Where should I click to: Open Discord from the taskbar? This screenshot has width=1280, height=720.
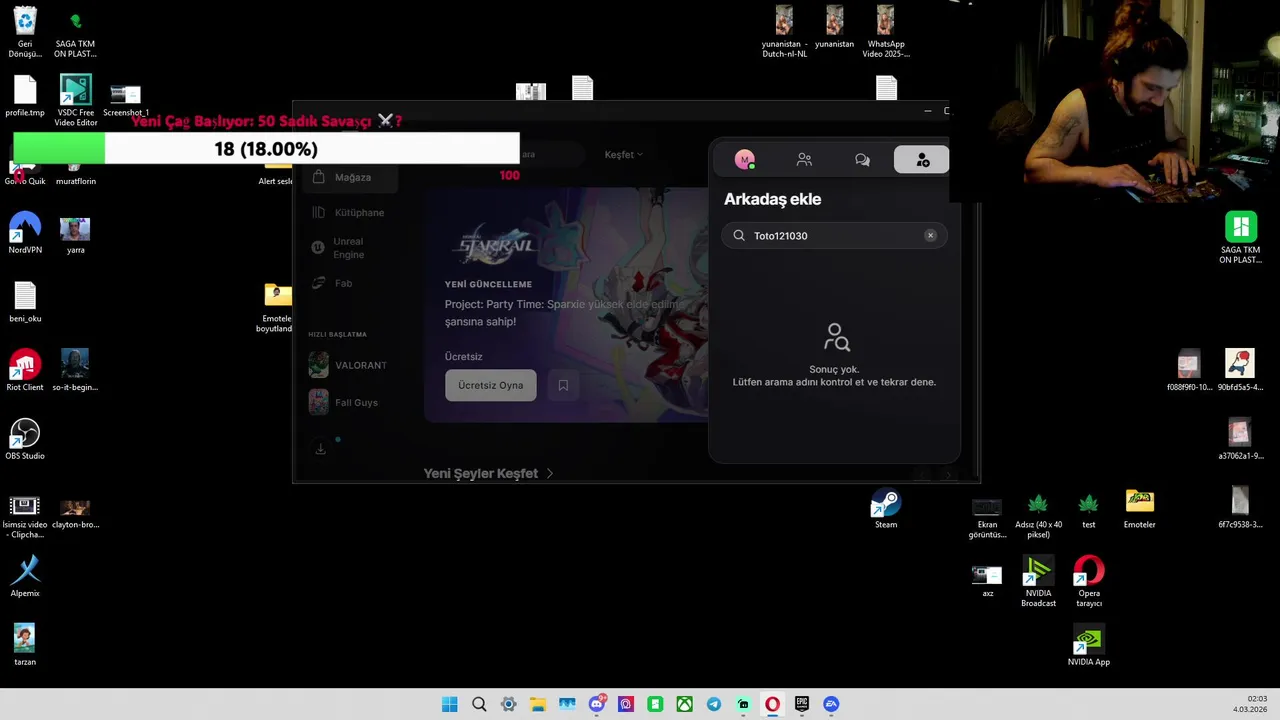[x=597, y=704]
